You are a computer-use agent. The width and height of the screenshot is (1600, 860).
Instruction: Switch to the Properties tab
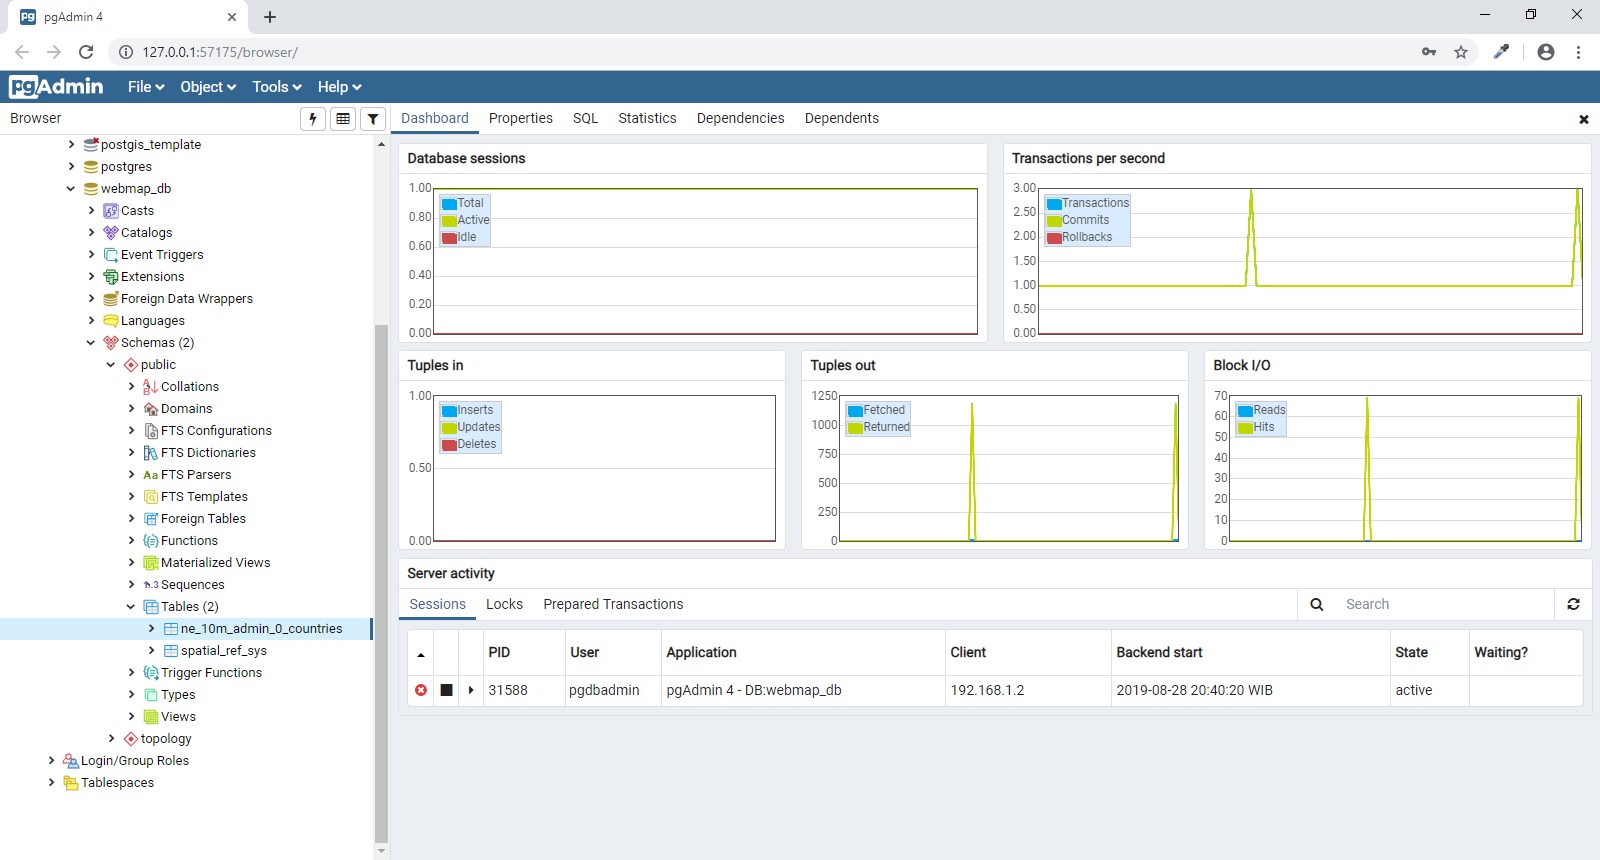point(521,118)
